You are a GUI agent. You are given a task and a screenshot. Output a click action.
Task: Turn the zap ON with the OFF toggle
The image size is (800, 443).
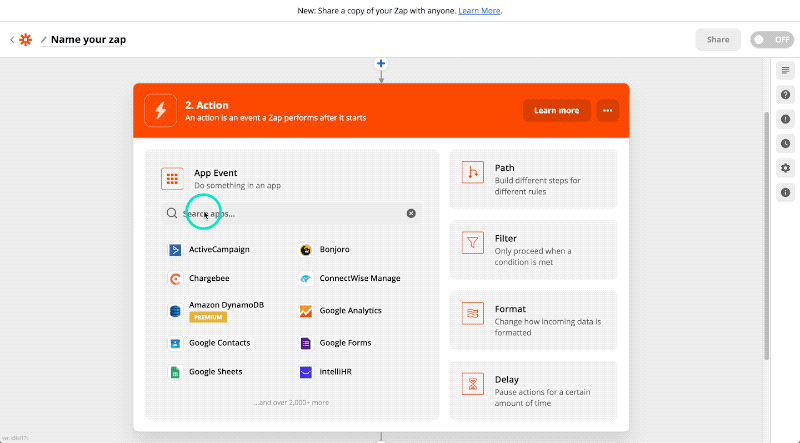771,39
